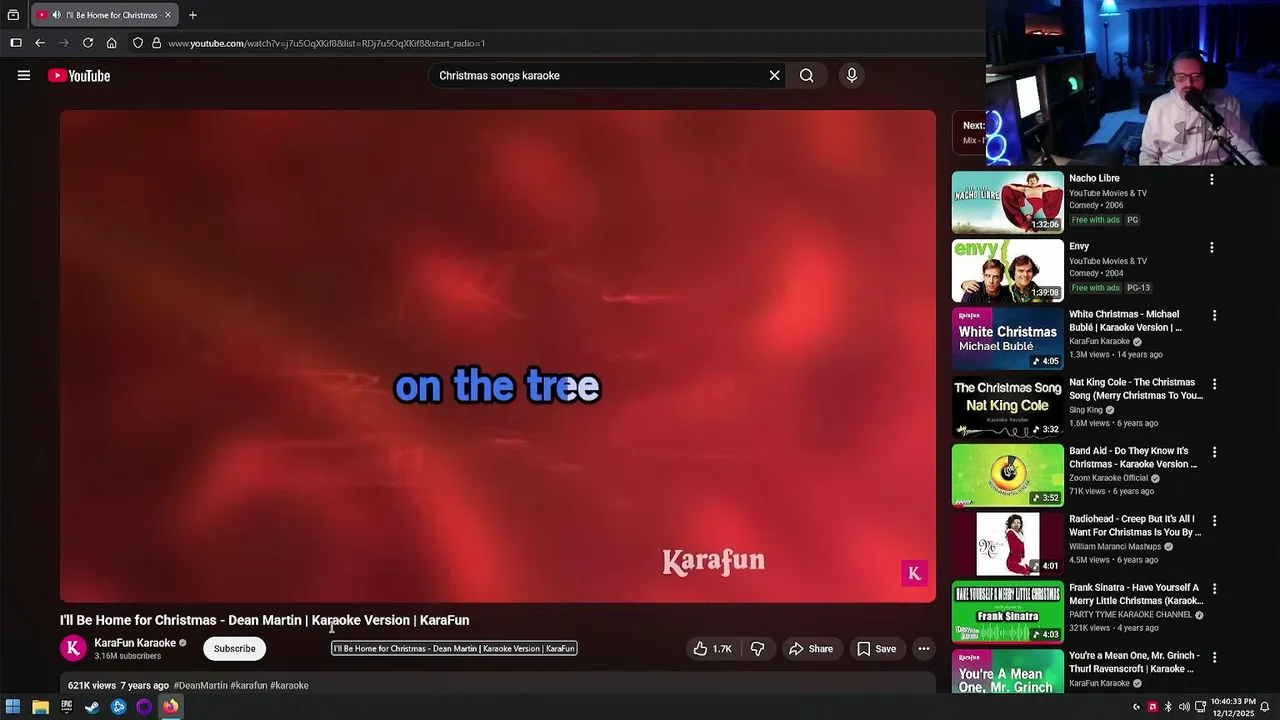
Task: Open the You're a Mean One title
Action: point(1133,663)
